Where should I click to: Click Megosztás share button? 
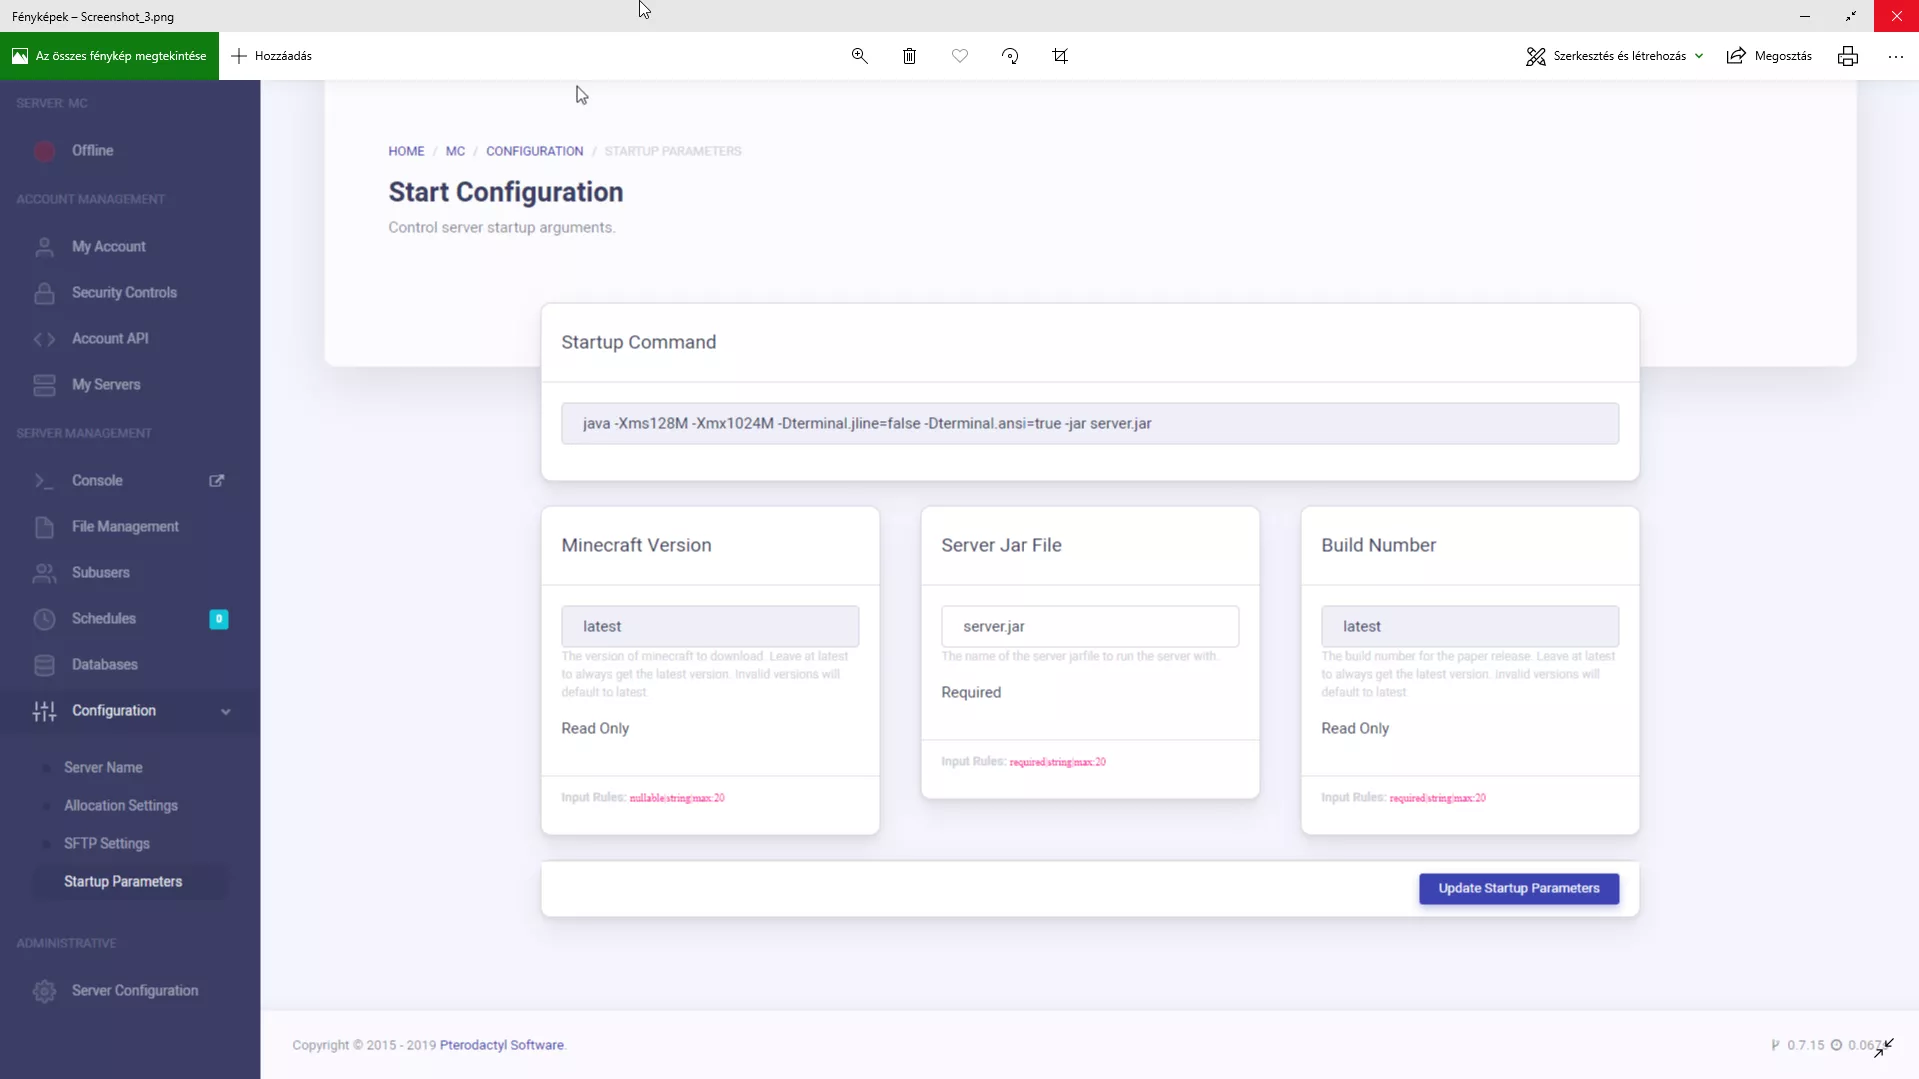coord(1769,56)
